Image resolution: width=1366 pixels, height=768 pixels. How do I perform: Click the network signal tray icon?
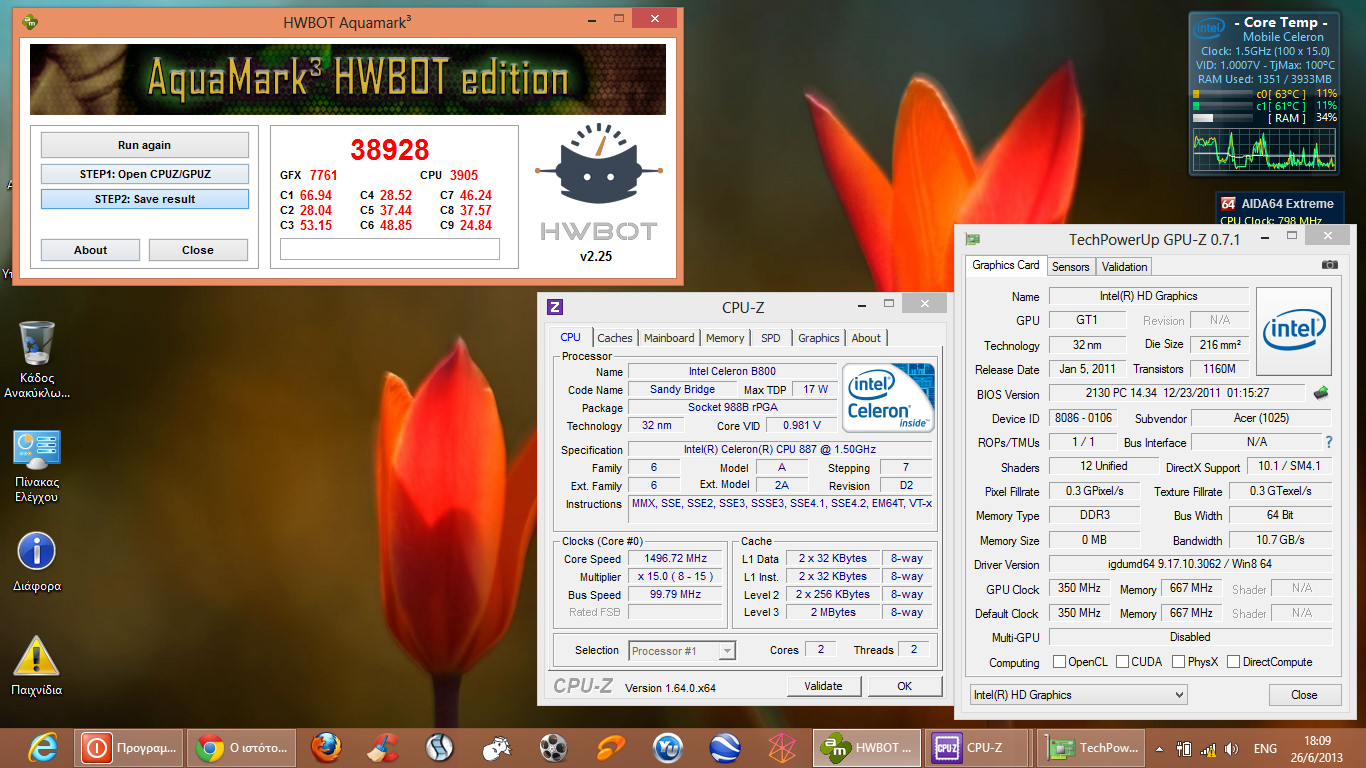(x=1208, y=748)
